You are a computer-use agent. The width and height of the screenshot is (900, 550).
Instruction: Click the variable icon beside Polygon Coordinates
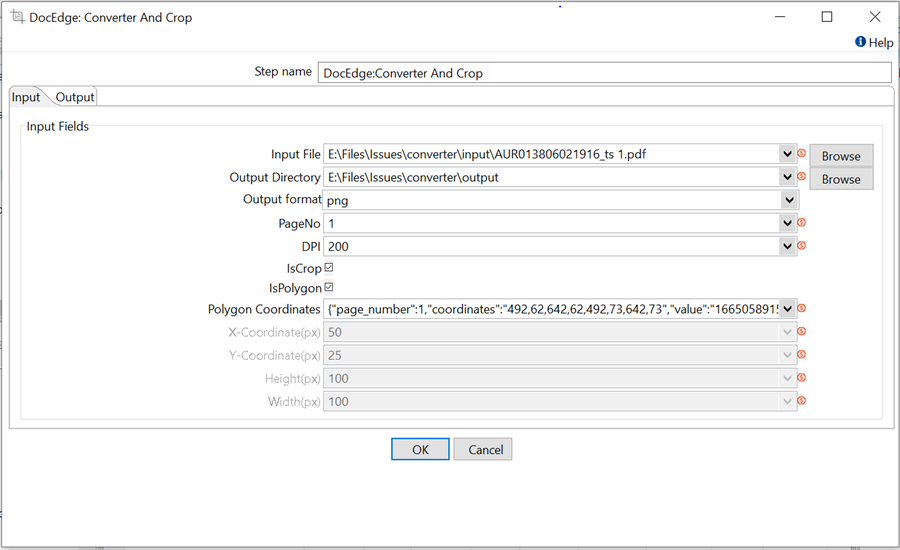802,309
